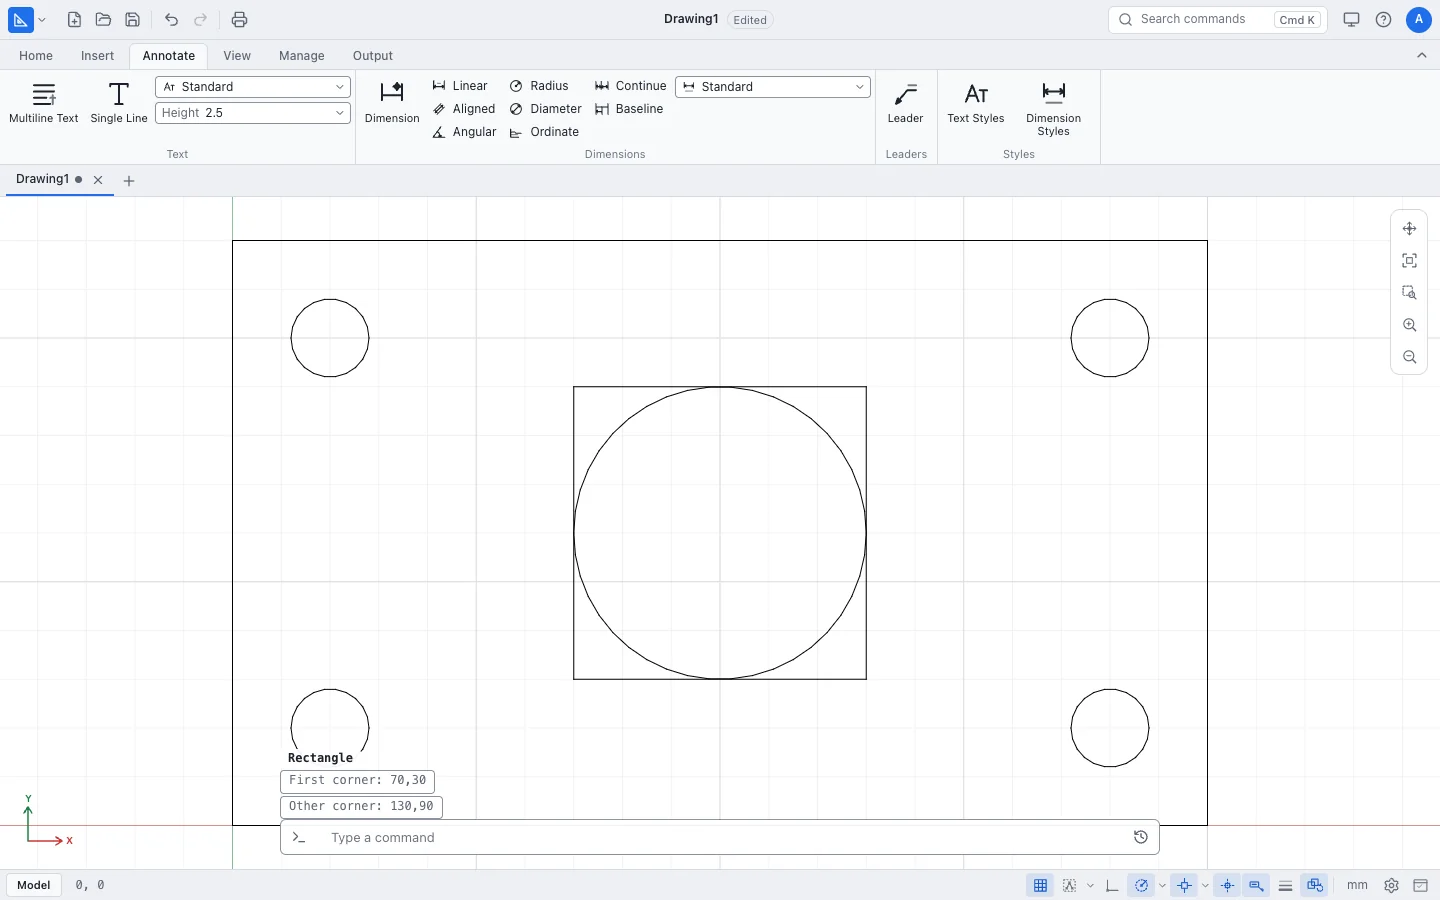Collapse the ribbon with the chevron
Image resolution: width=1440 pixels, height=900 pixels.
tap(1421, 56)
